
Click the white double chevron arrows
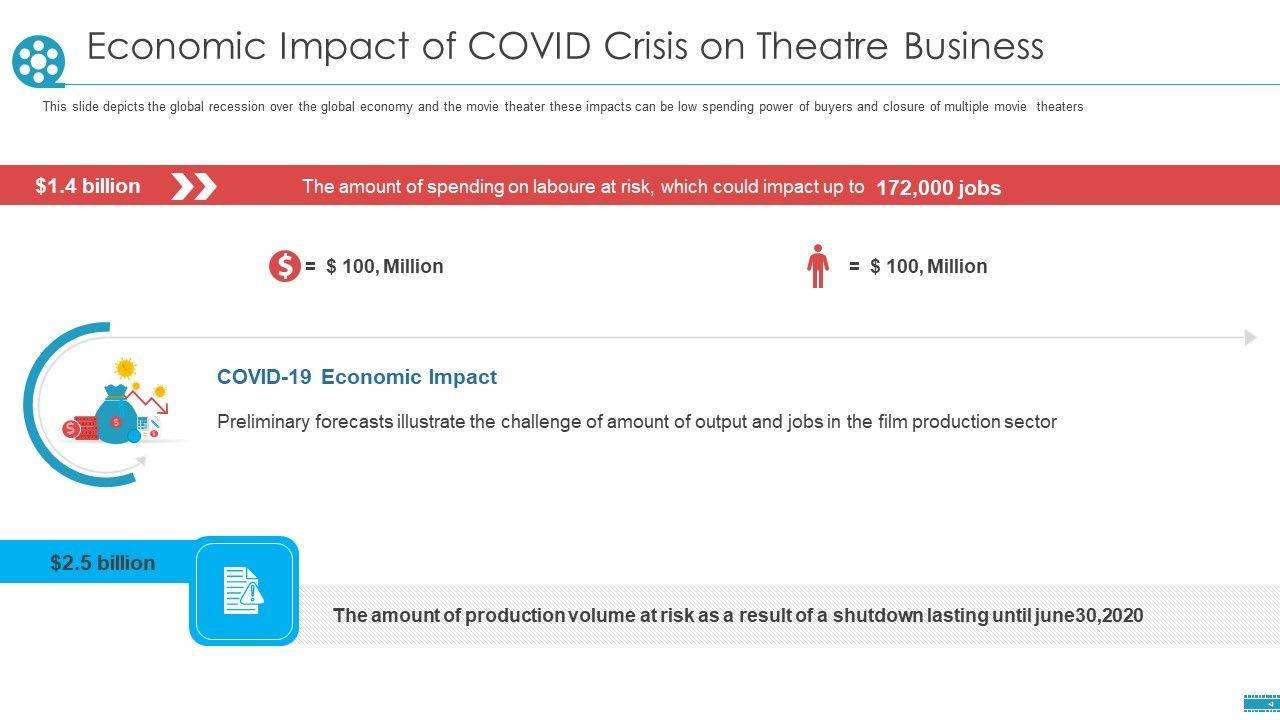pyautogui.click(x=193, y=186)
